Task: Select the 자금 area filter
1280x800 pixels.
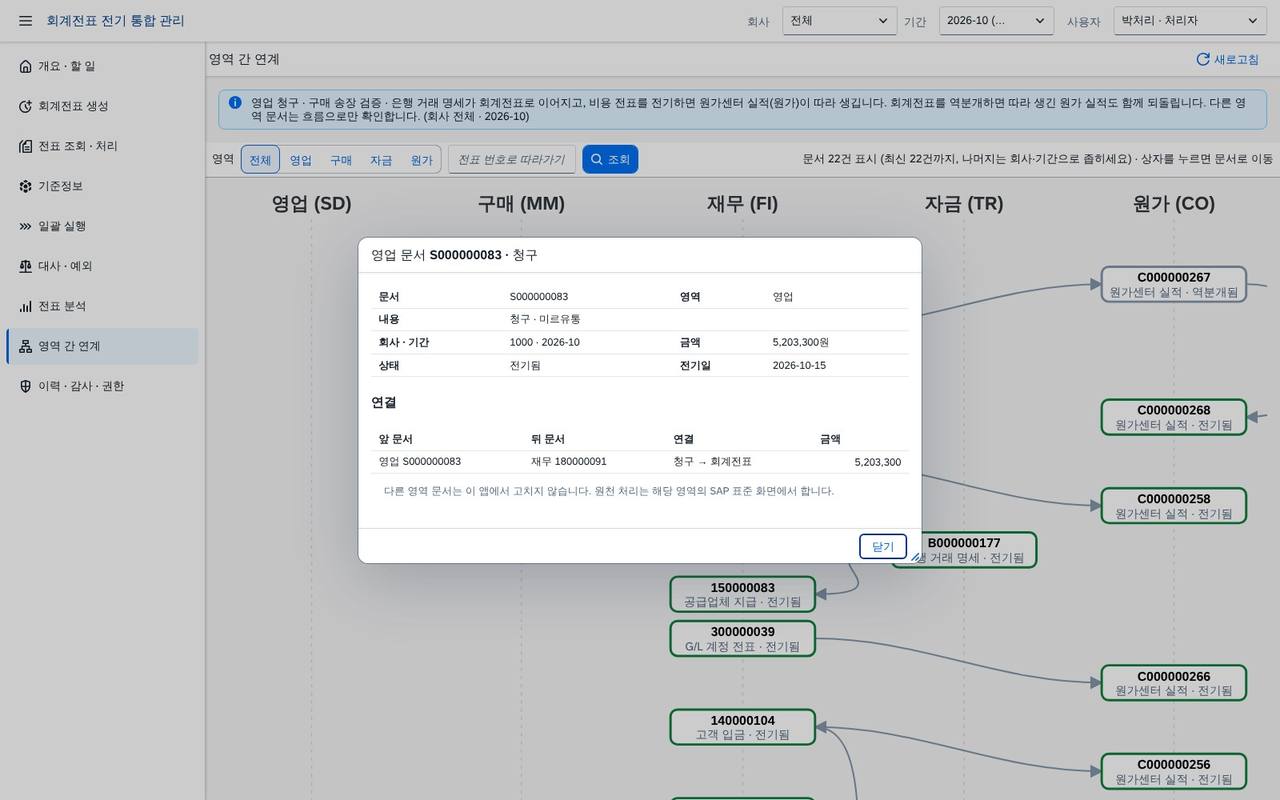Action: [x=381, y=160]
